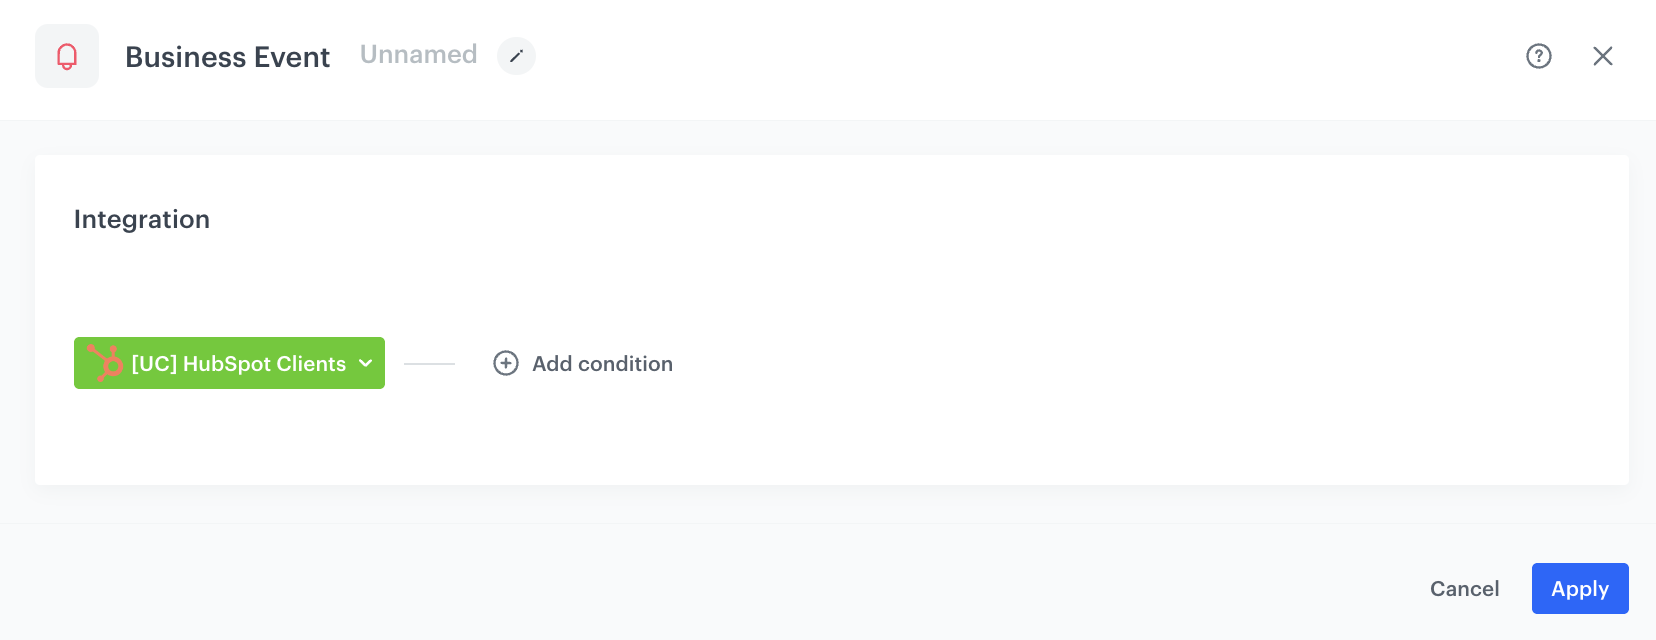Click the help icon in the top-right area

tap(1538, 57)
